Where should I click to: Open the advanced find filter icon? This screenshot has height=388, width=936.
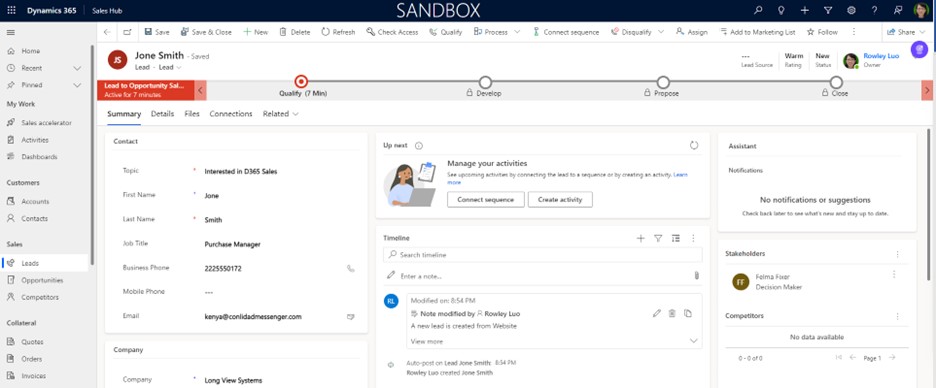(828, 10)
